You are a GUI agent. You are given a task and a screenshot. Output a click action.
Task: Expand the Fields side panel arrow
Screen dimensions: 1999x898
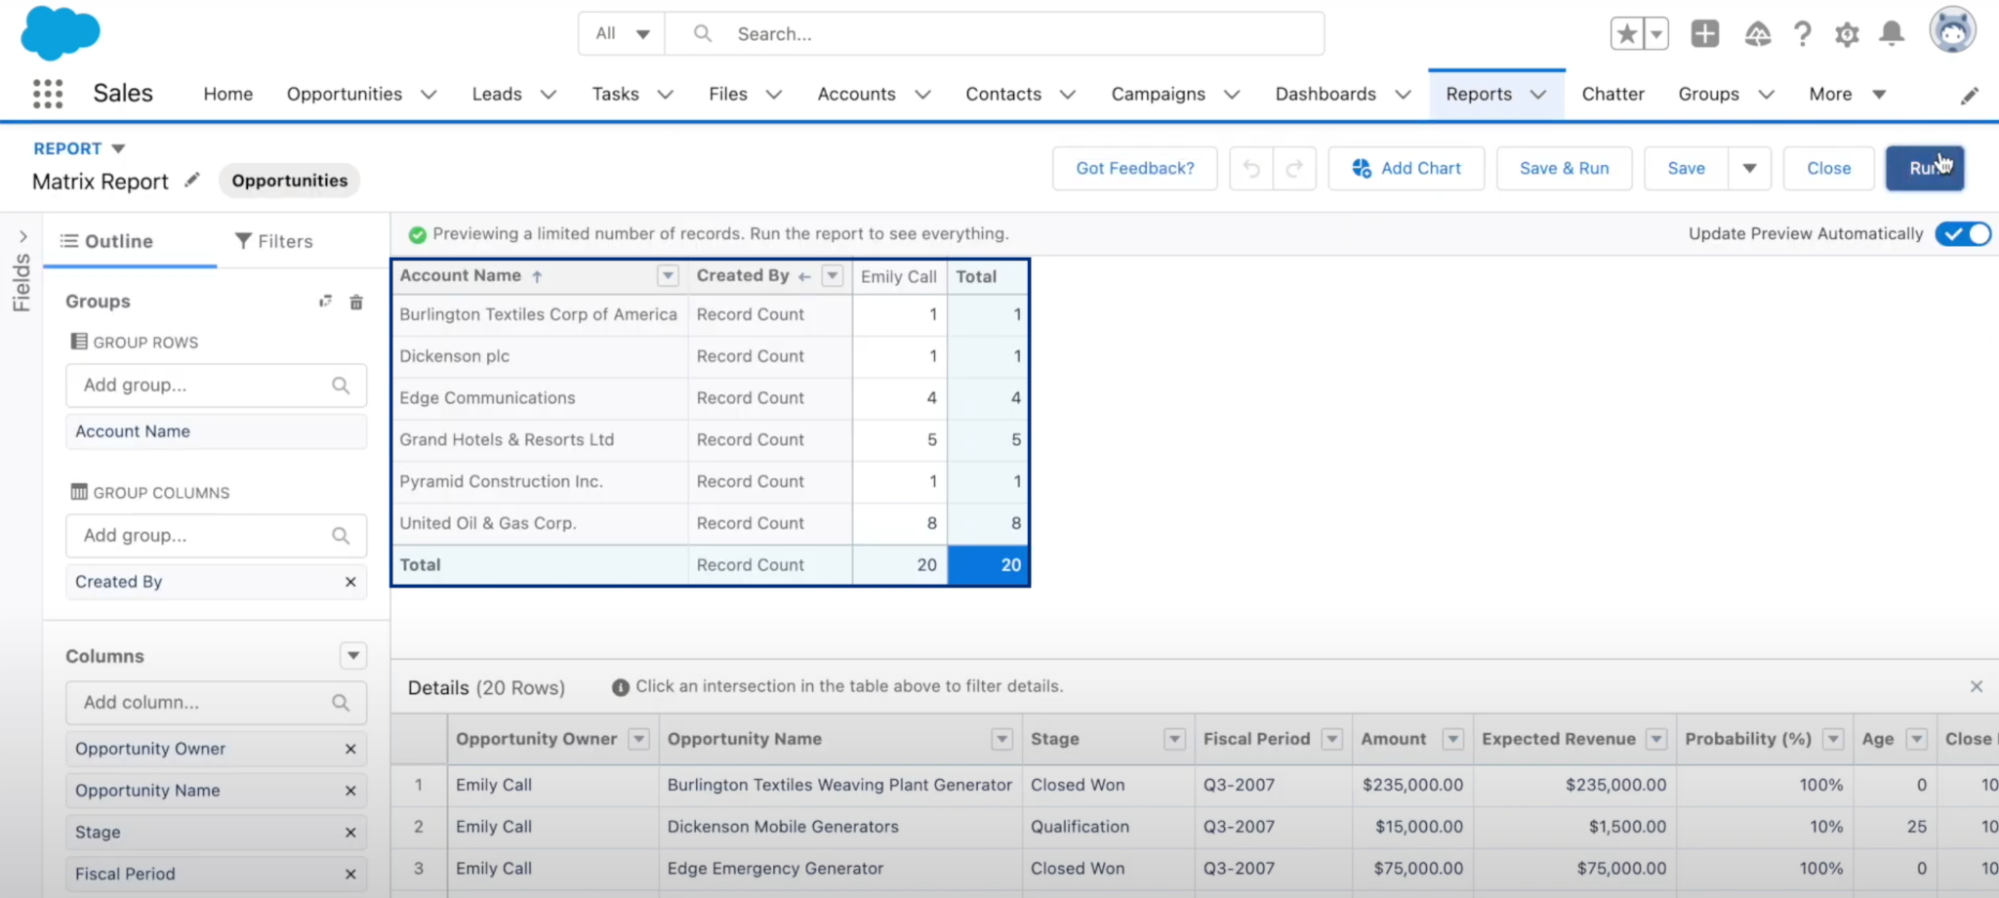point(22,237)
